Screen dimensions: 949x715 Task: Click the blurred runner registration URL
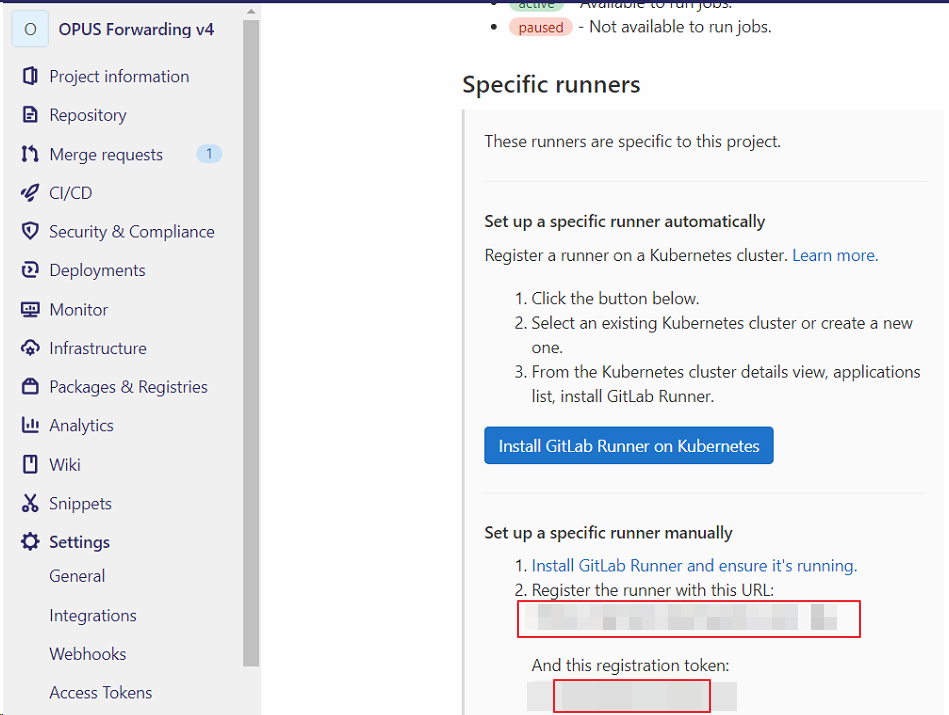689,619
